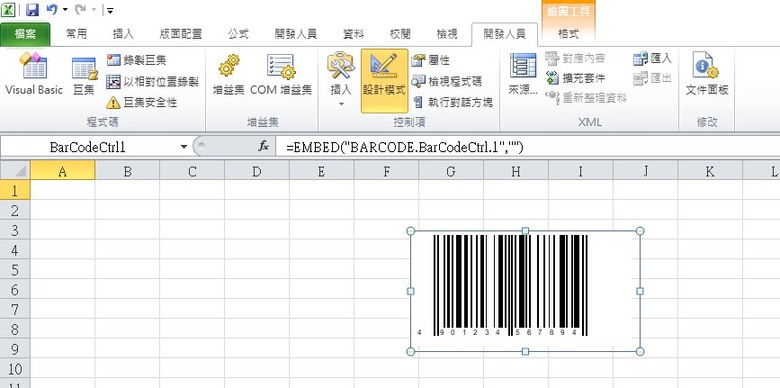
Task: Switch to the 格式 format tab
Action: pos(568,34)
